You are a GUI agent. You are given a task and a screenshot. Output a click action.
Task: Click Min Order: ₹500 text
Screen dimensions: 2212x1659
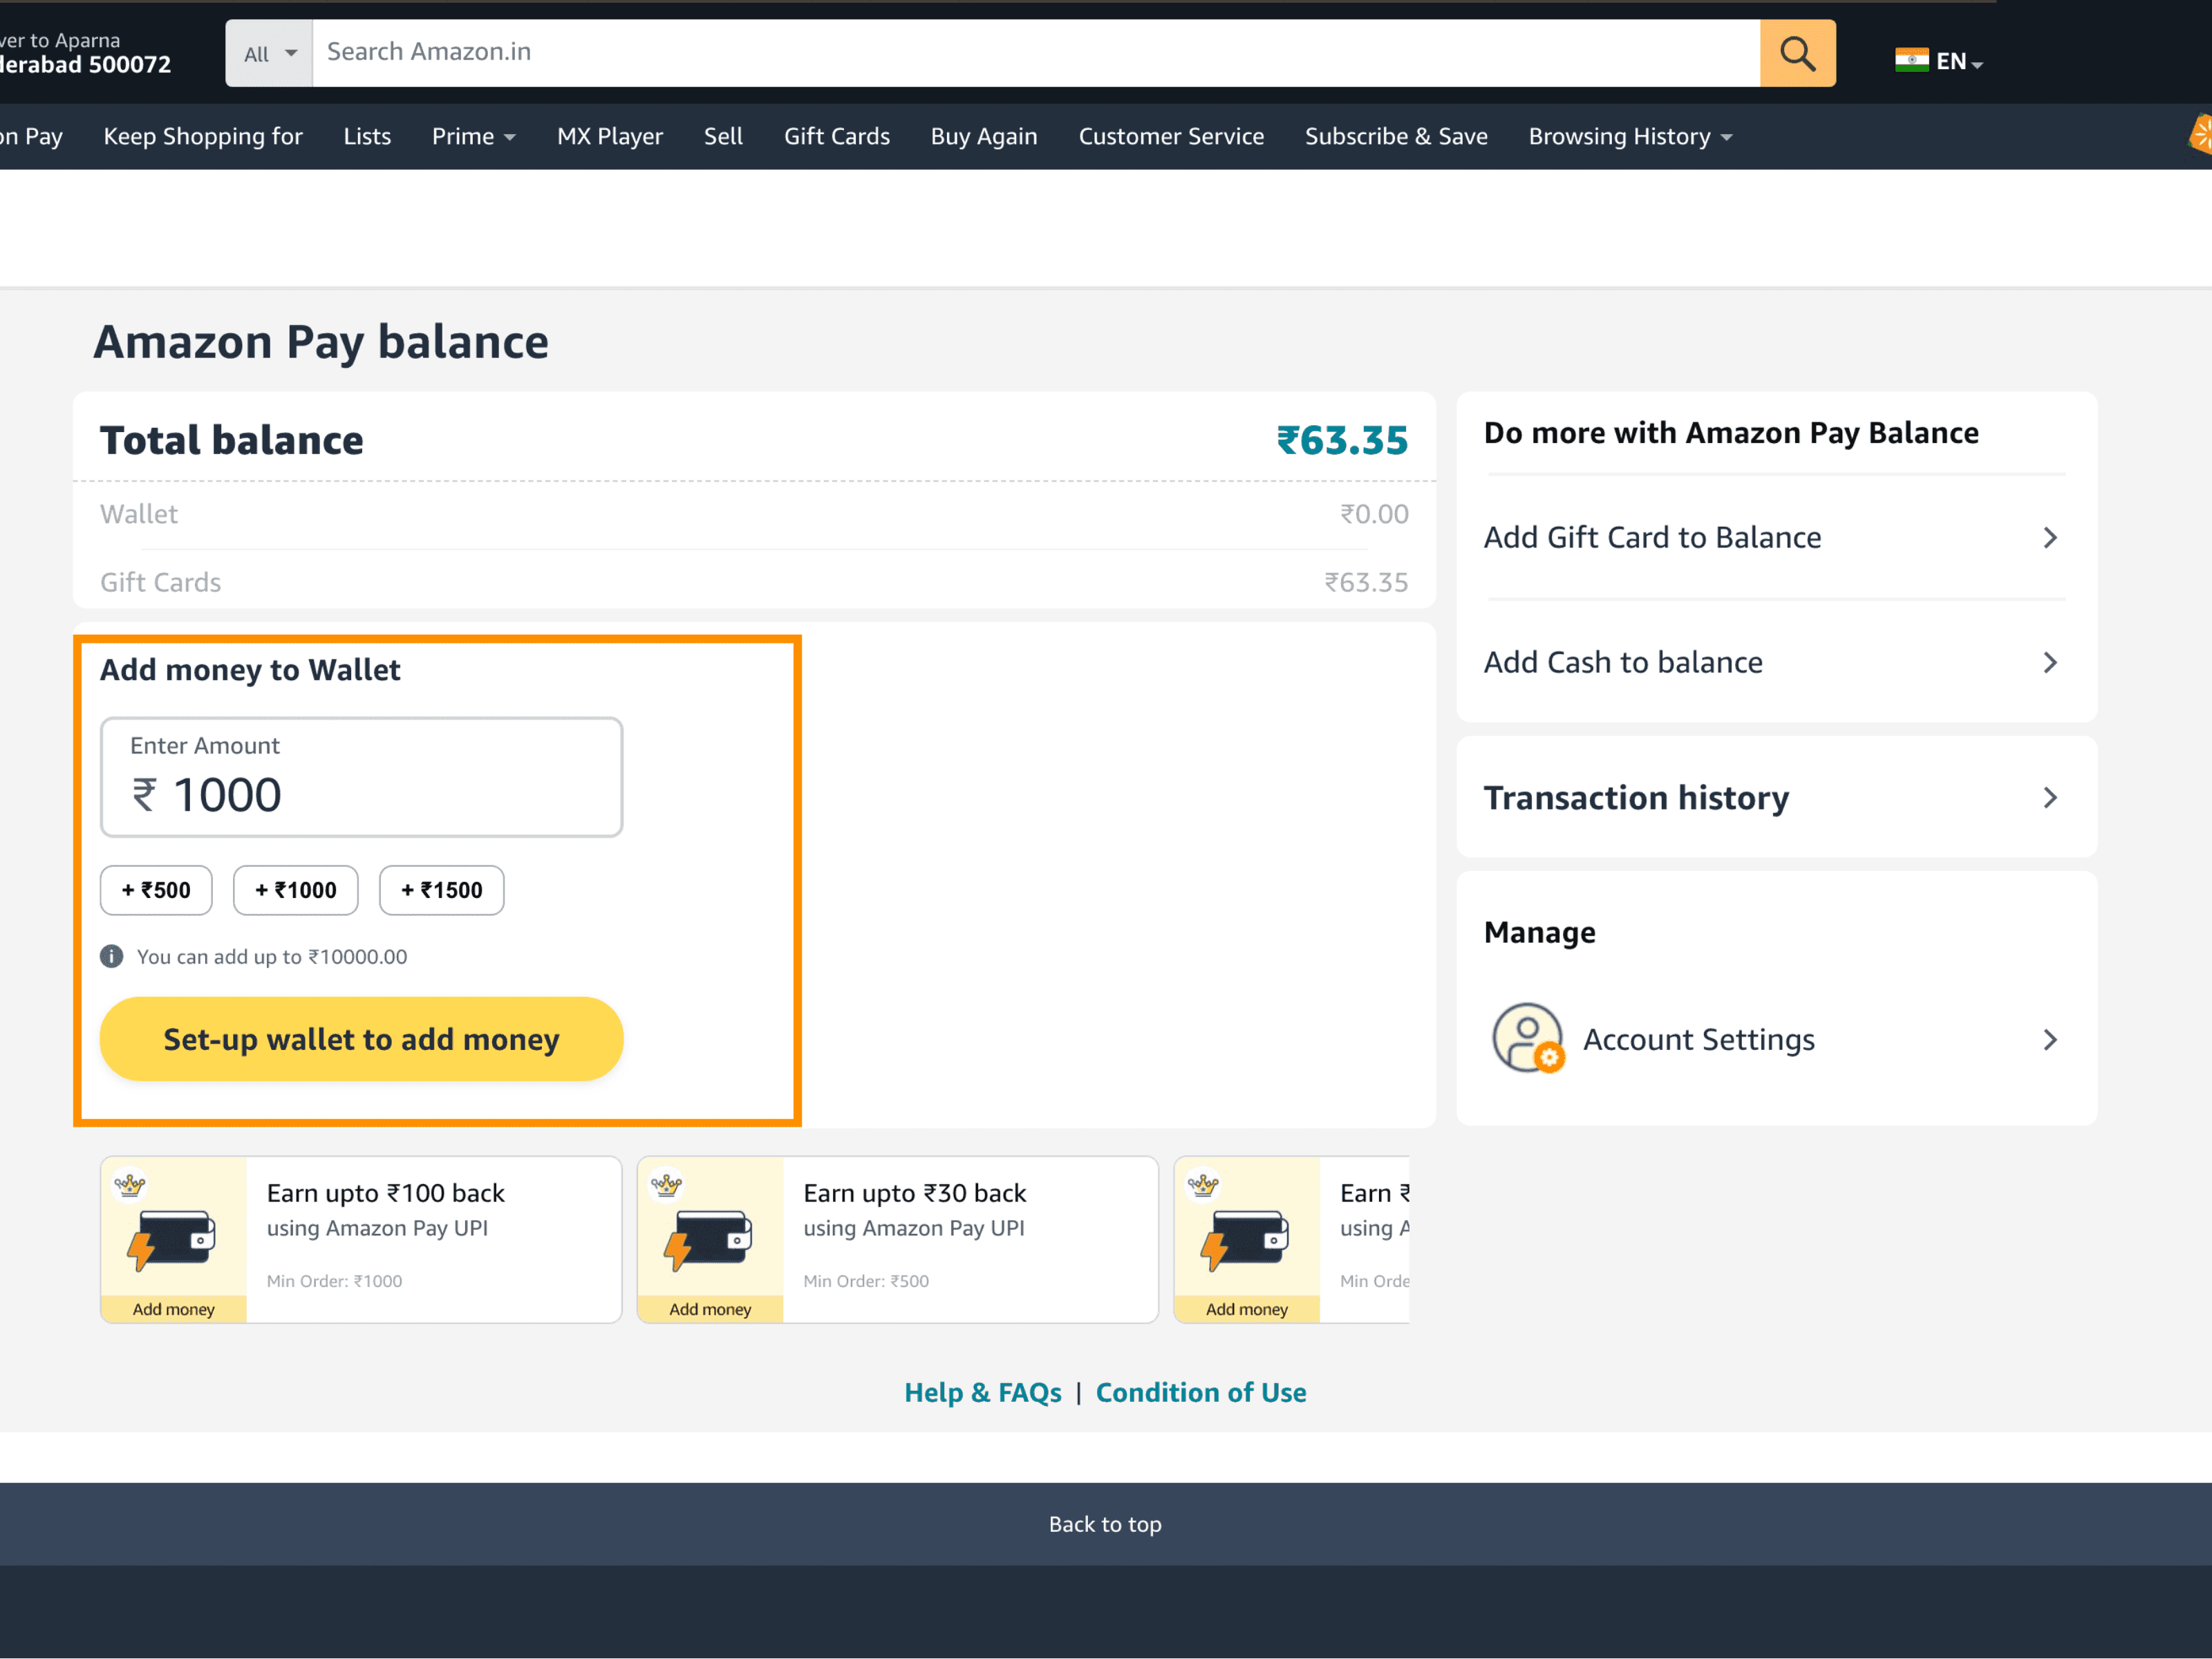pyautogui.click(x=866, y=1281)
